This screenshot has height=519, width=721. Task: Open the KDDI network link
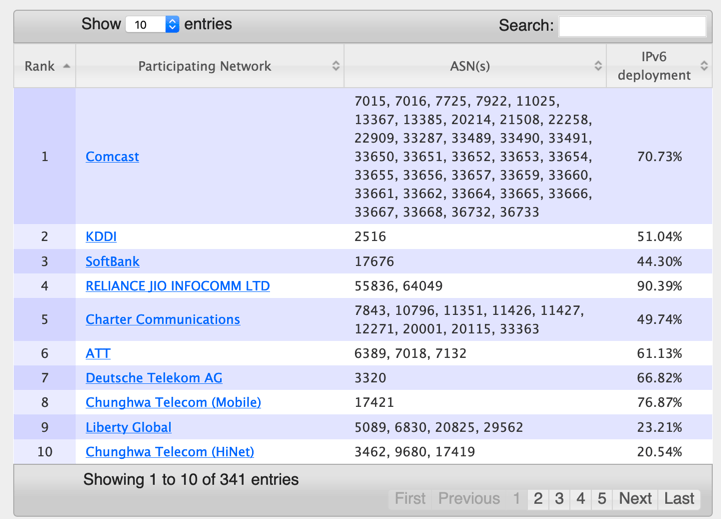coord(101,237)
